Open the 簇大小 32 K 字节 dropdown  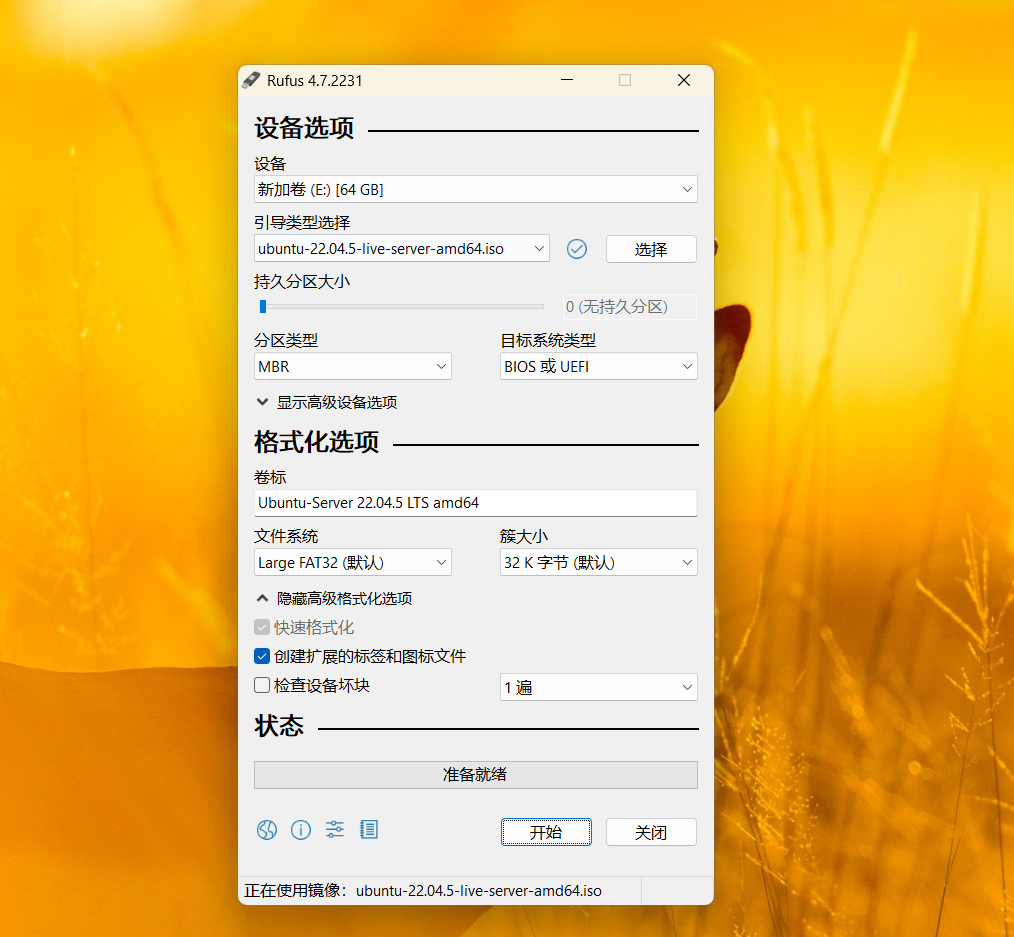(x=598, y=562)
